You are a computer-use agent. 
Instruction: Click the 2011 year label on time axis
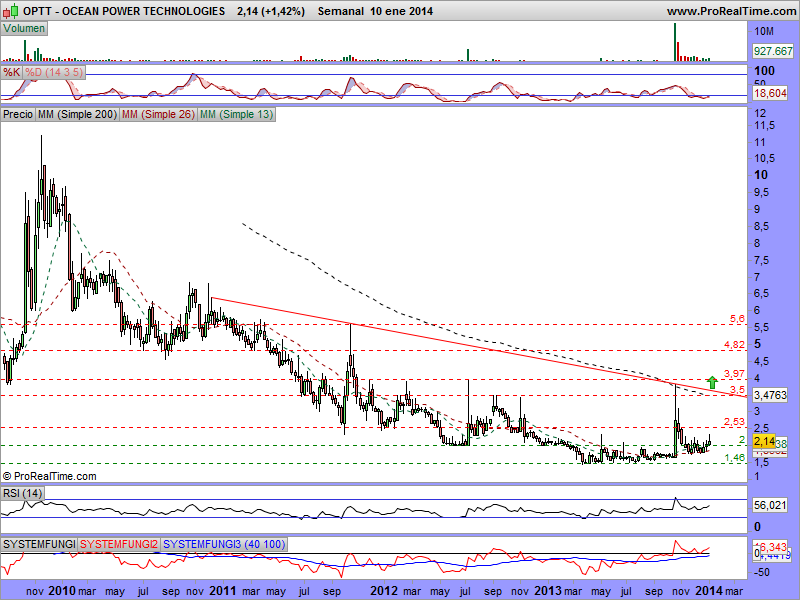(222, 591)
